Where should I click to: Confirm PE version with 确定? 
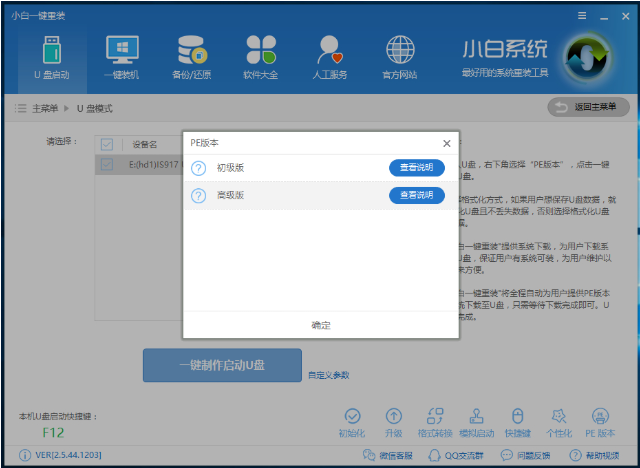point(320,325)
